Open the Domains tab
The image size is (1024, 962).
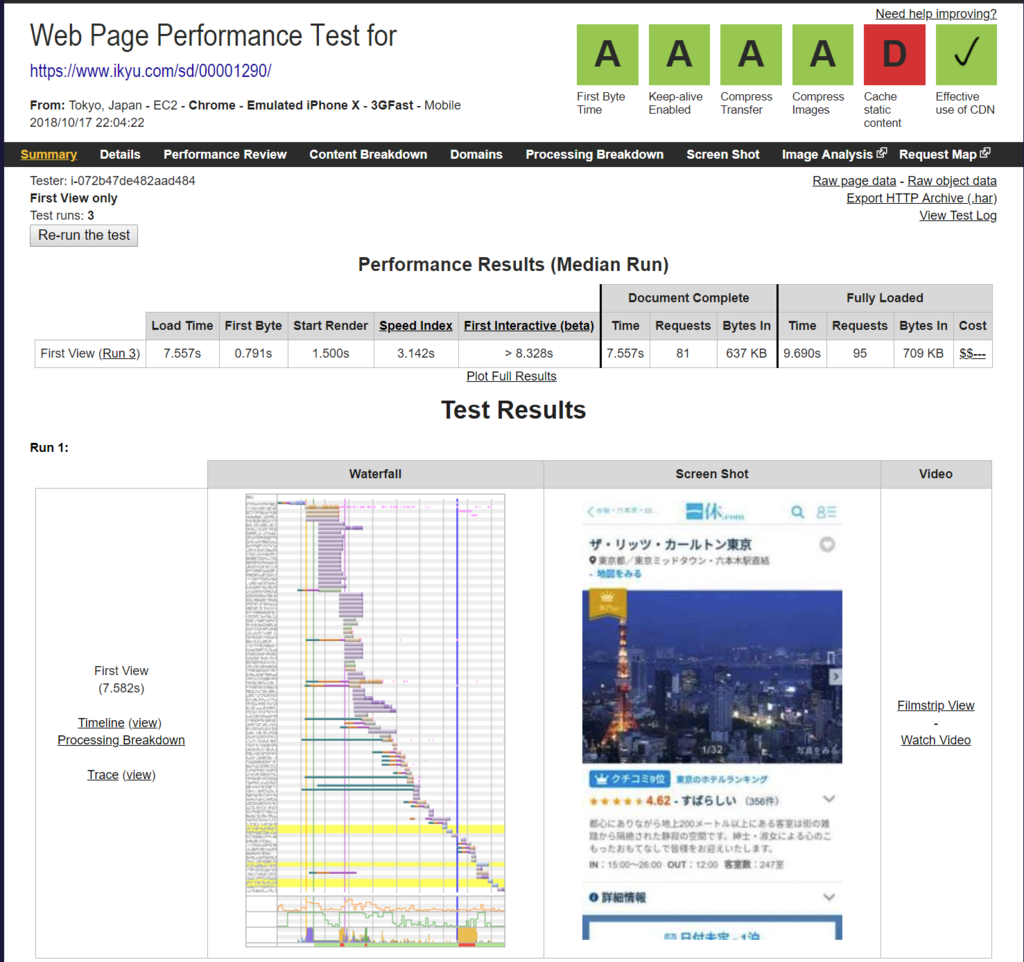click(x=476, y=155)
